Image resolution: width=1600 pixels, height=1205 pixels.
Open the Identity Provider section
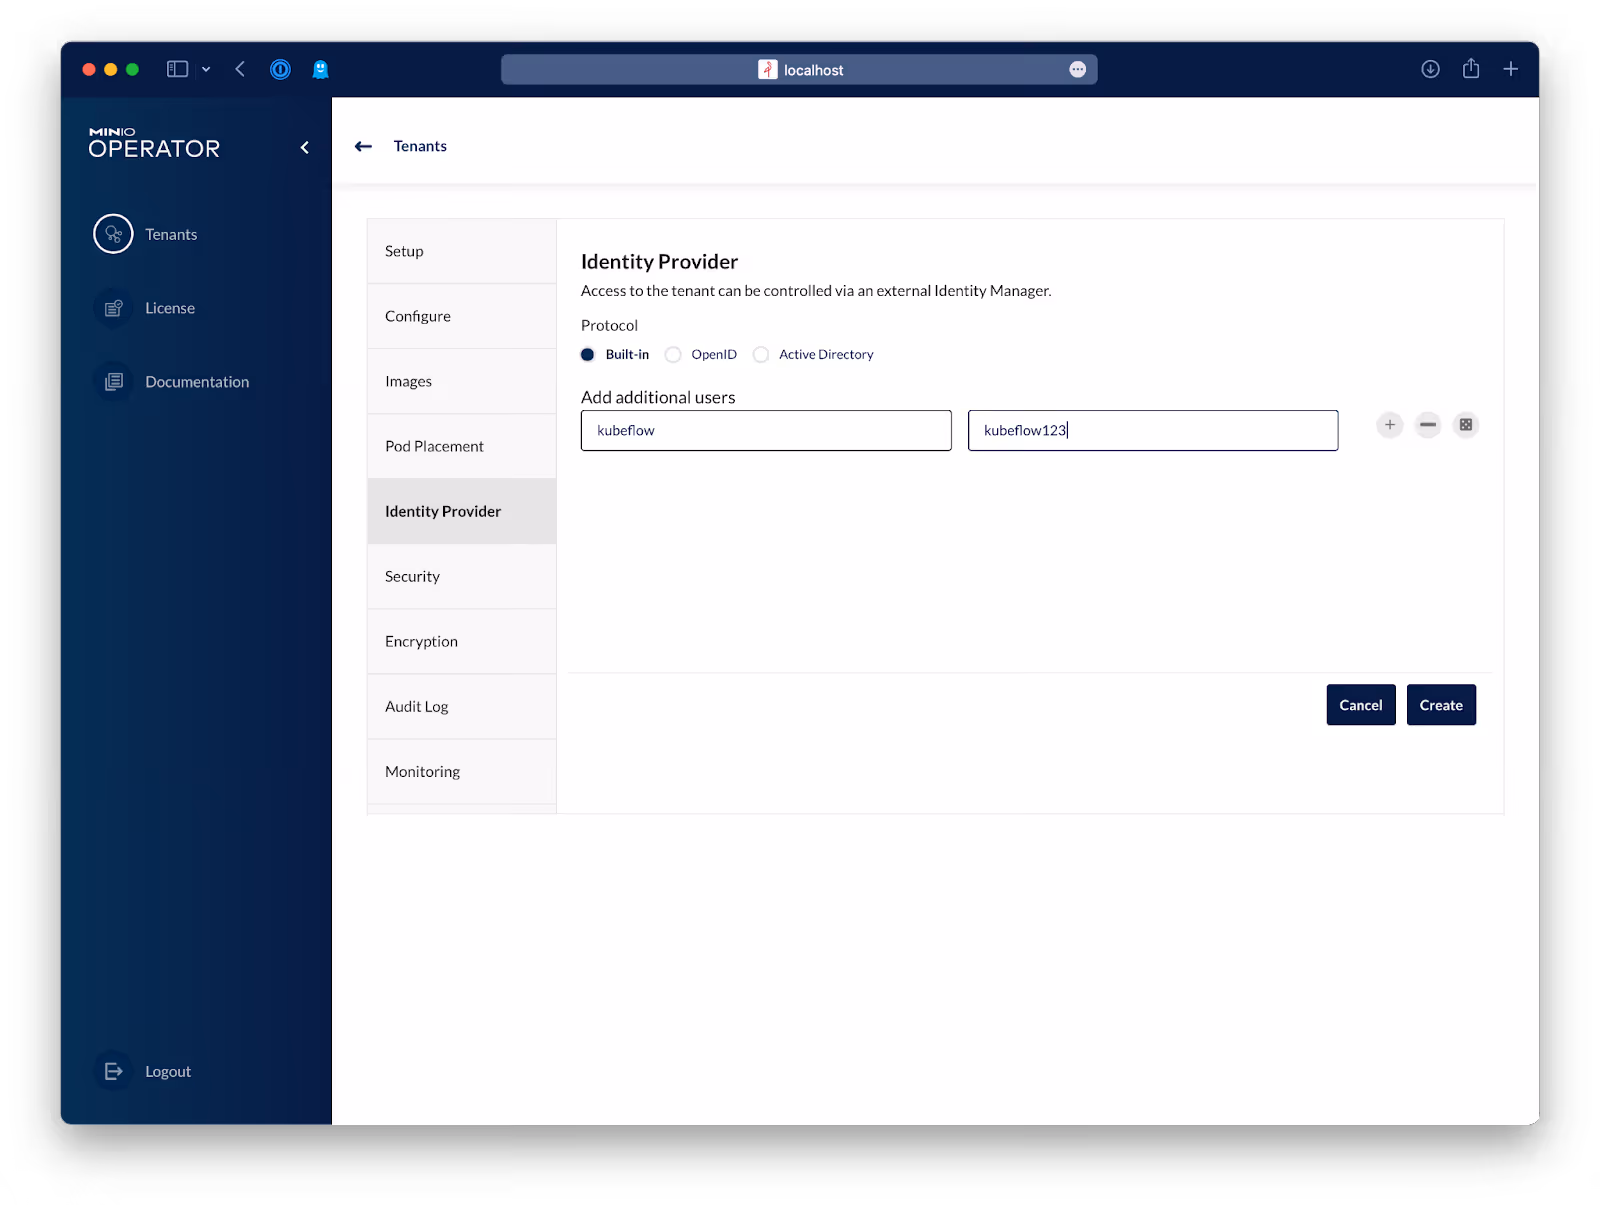[462, 511]
